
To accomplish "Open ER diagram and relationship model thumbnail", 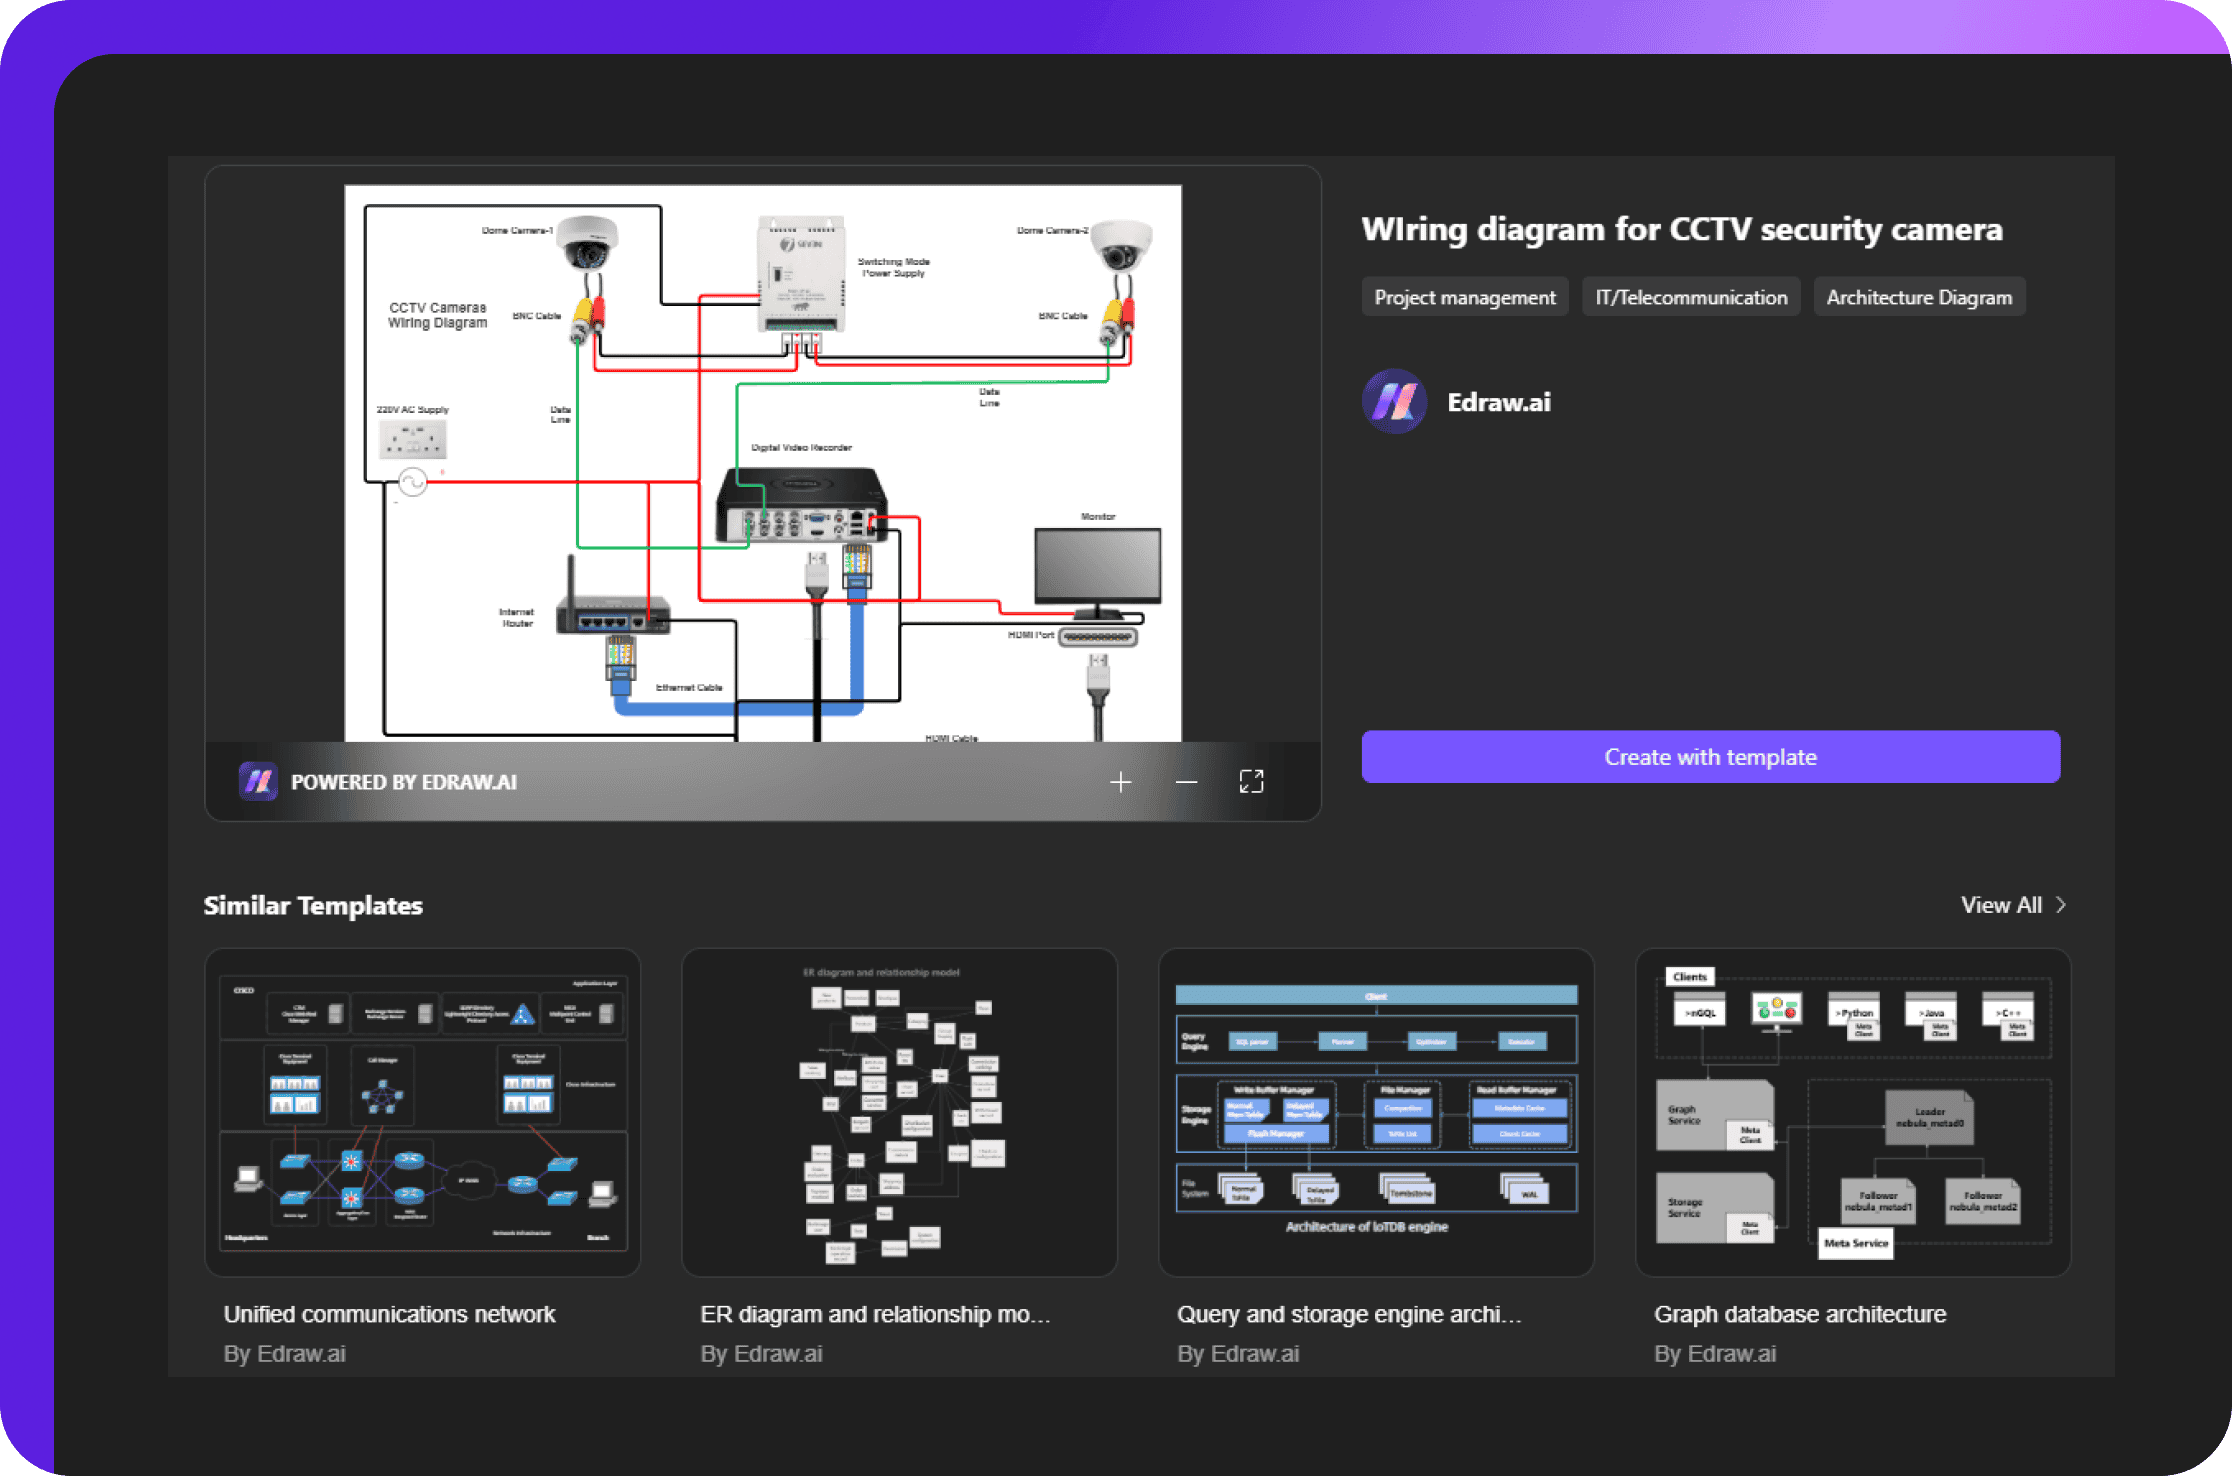I will click(899, 1112).
